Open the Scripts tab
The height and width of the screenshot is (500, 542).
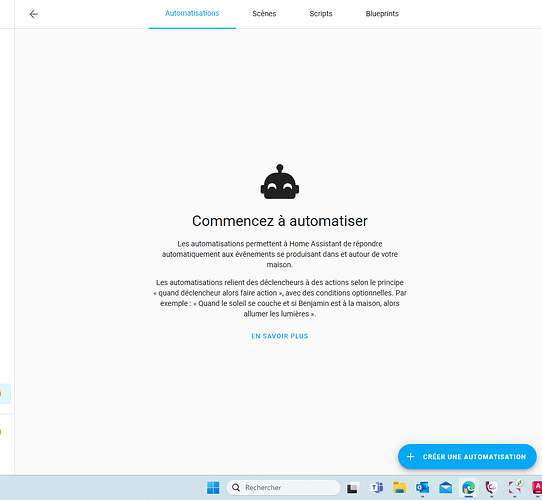[321, 14]
